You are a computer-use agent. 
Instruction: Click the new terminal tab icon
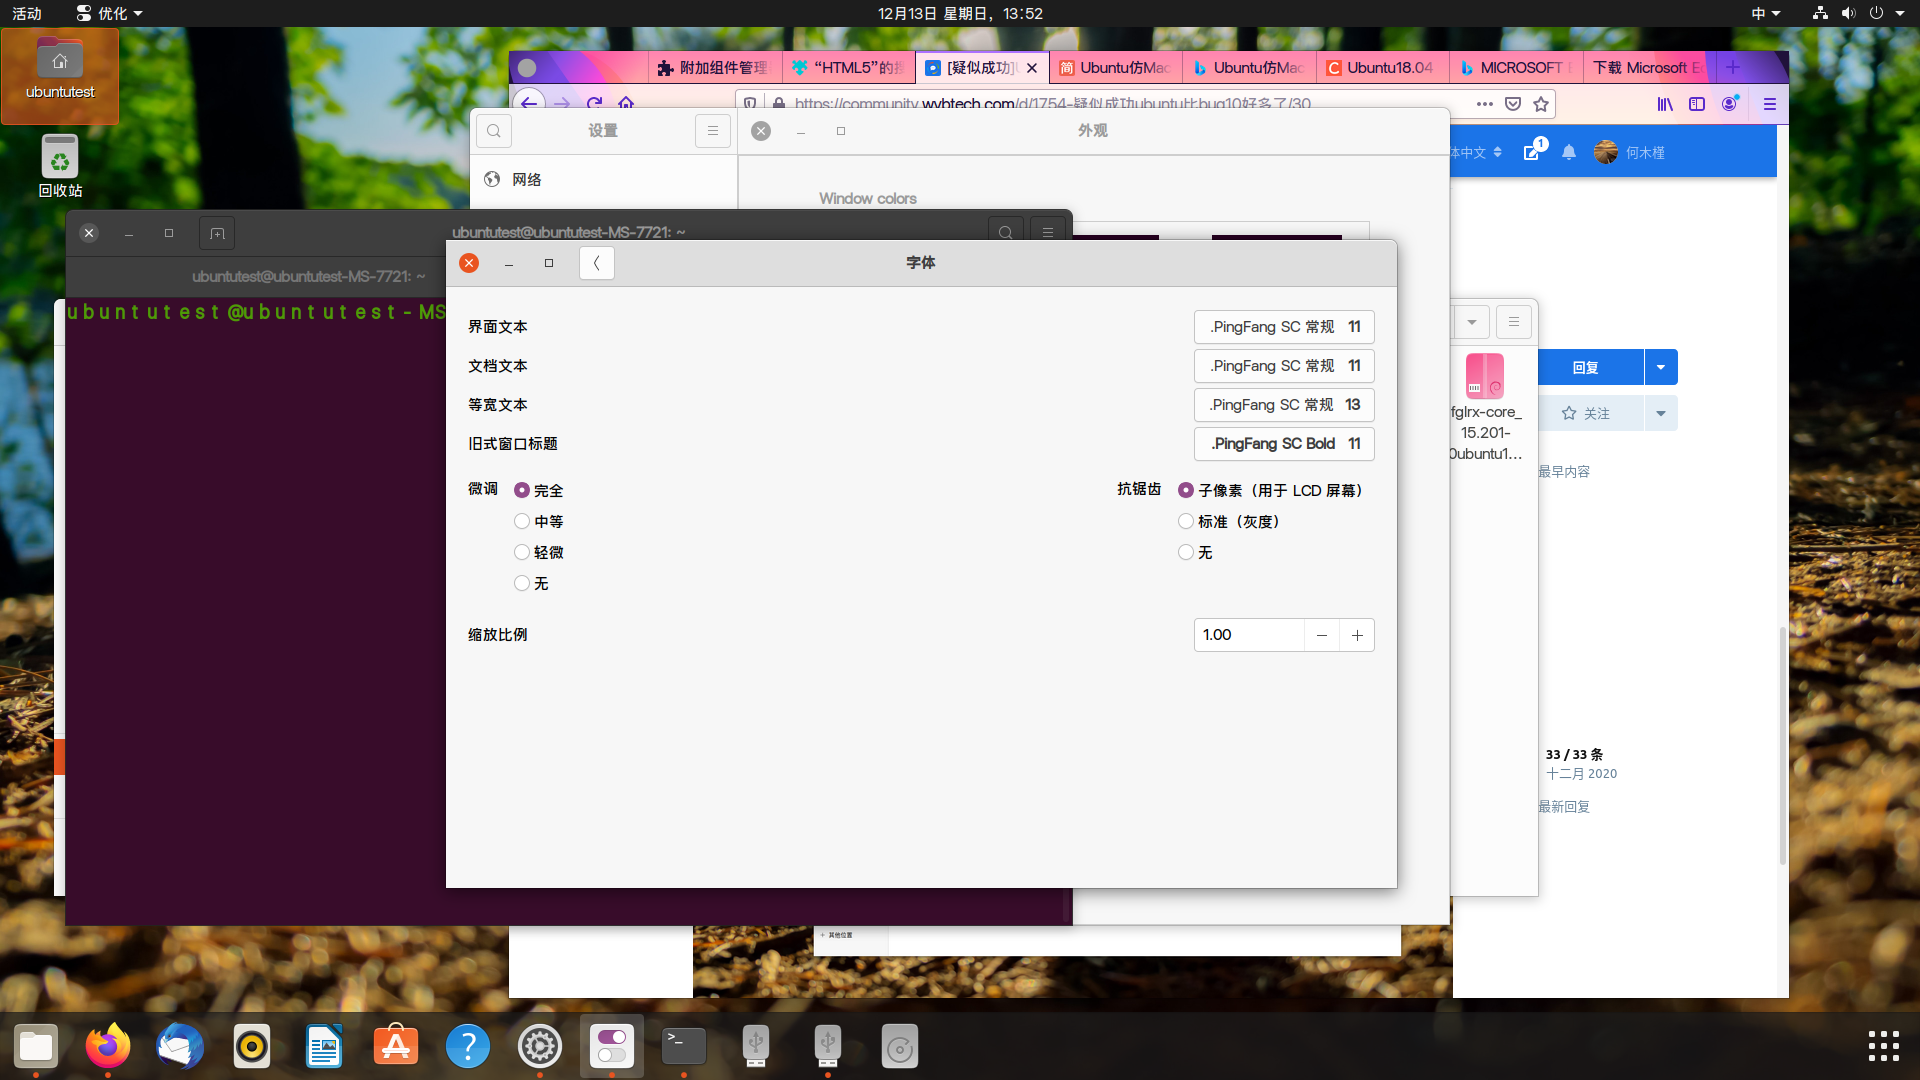tap(217, 233)
